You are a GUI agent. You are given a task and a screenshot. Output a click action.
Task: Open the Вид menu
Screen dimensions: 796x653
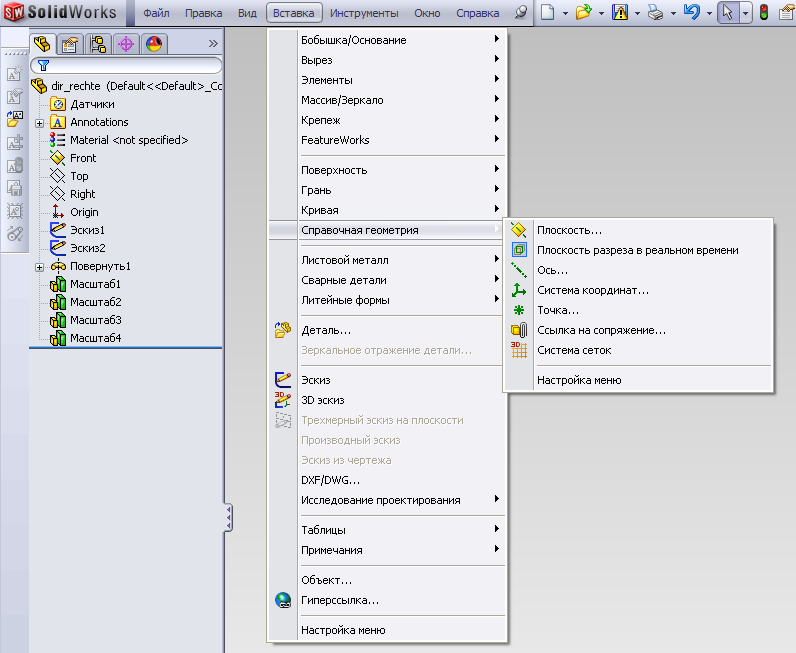tap(247, 13)
